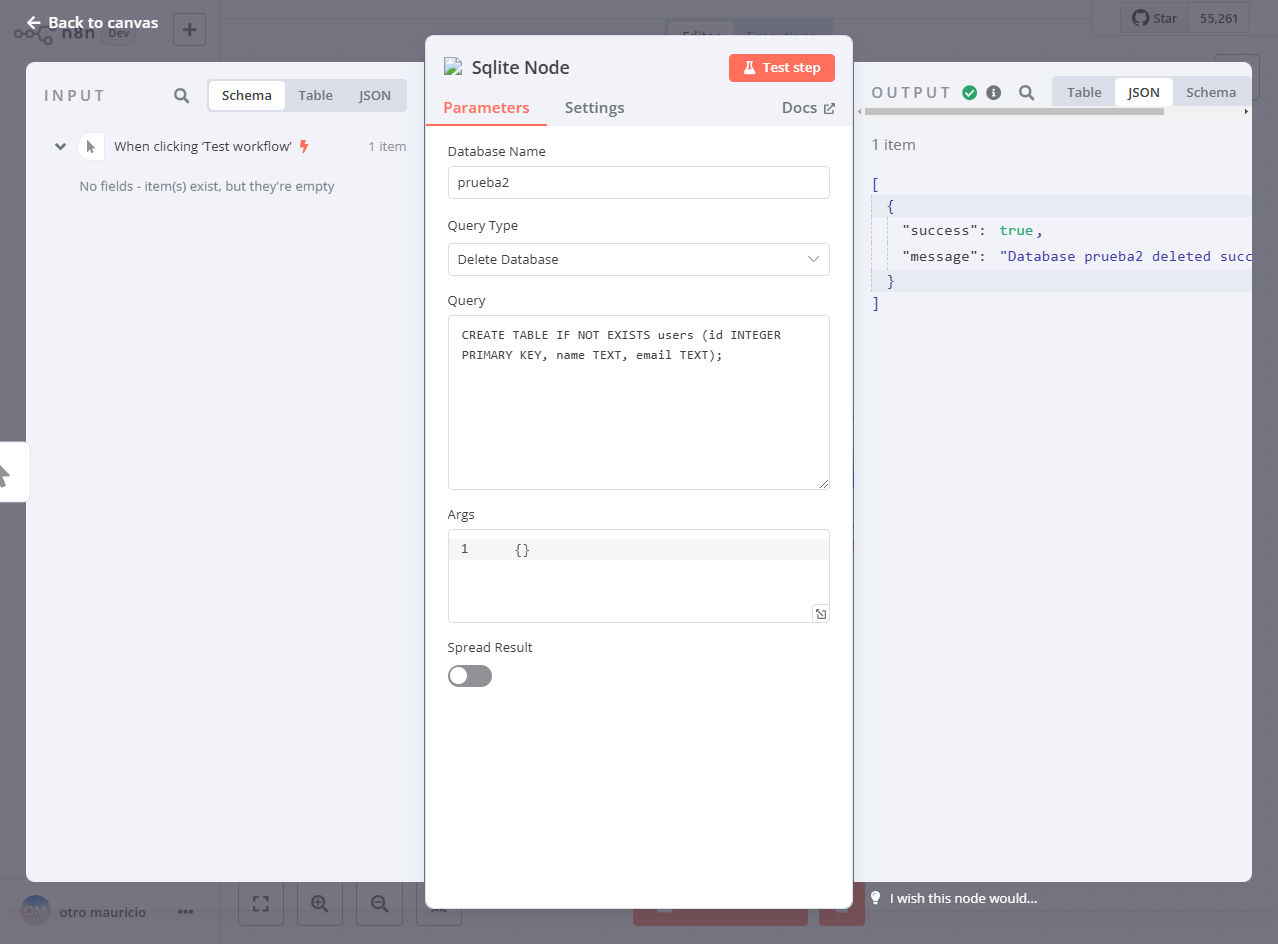Select the Schema tab in OUTPUT
This screenshot has width=1278, height=944.
[1211, 92]
